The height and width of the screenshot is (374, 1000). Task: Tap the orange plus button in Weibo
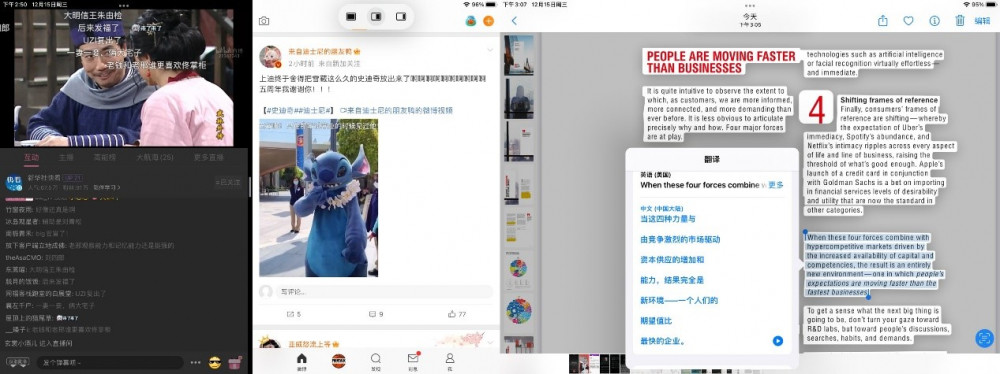[489, 21]
